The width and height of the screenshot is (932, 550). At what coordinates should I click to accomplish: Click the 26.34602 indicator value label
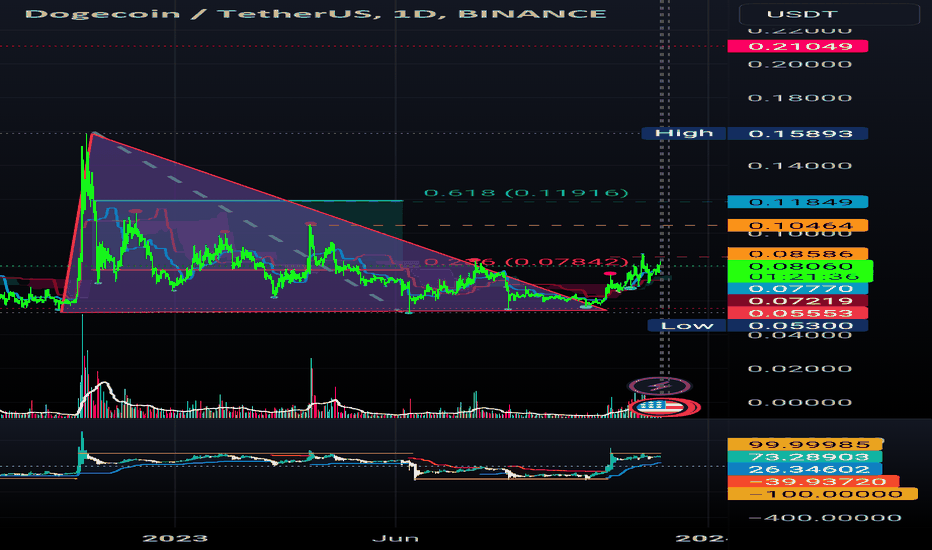coord(804,469)
